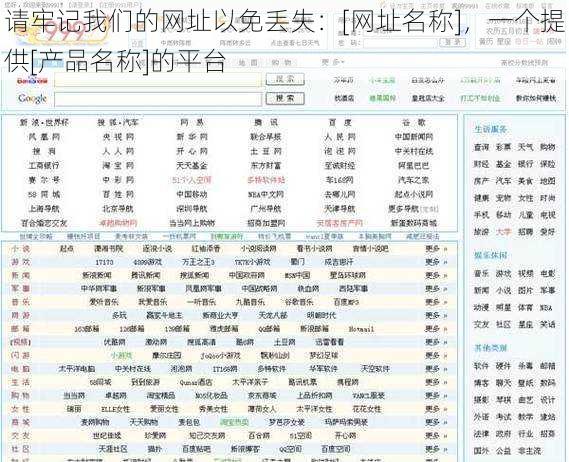Viewport: 569px width, 462px height.
Task: Expand 更多 in the 小说 row
Action: pyautogui.click(x=436, y=249)
